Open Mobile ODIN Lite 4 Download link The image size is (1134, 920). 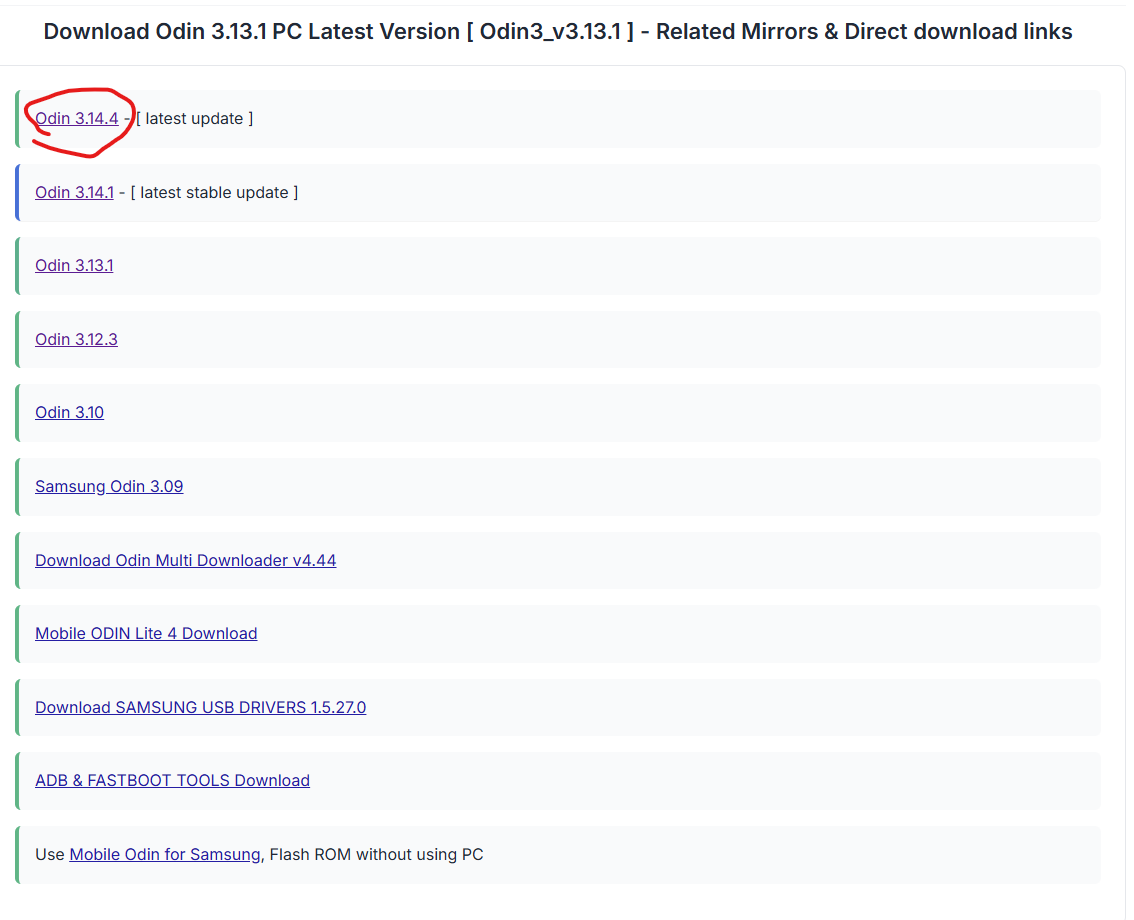(x=146, y=634)
